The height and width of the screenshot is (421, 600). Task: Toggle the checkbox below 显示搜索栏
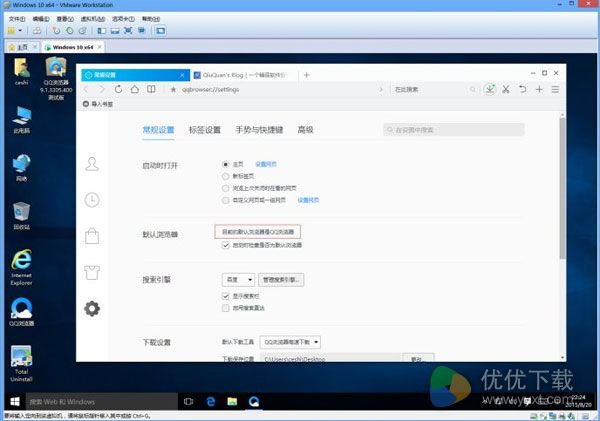(x=225, y=308)
